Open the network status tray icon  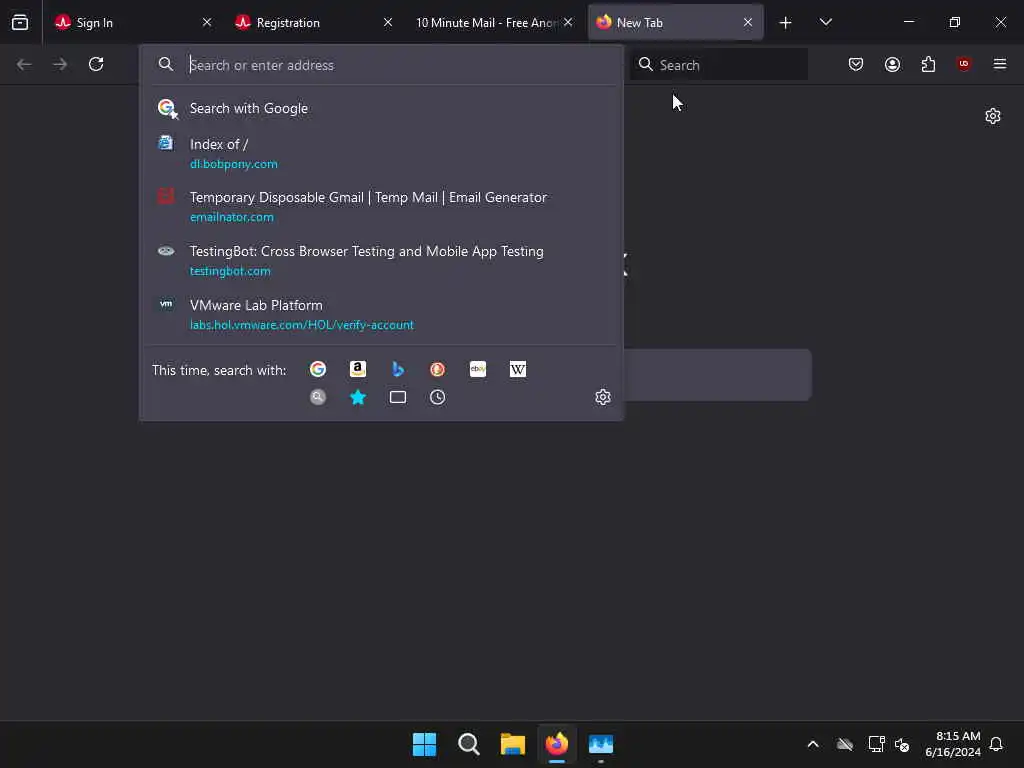(876, 744)
